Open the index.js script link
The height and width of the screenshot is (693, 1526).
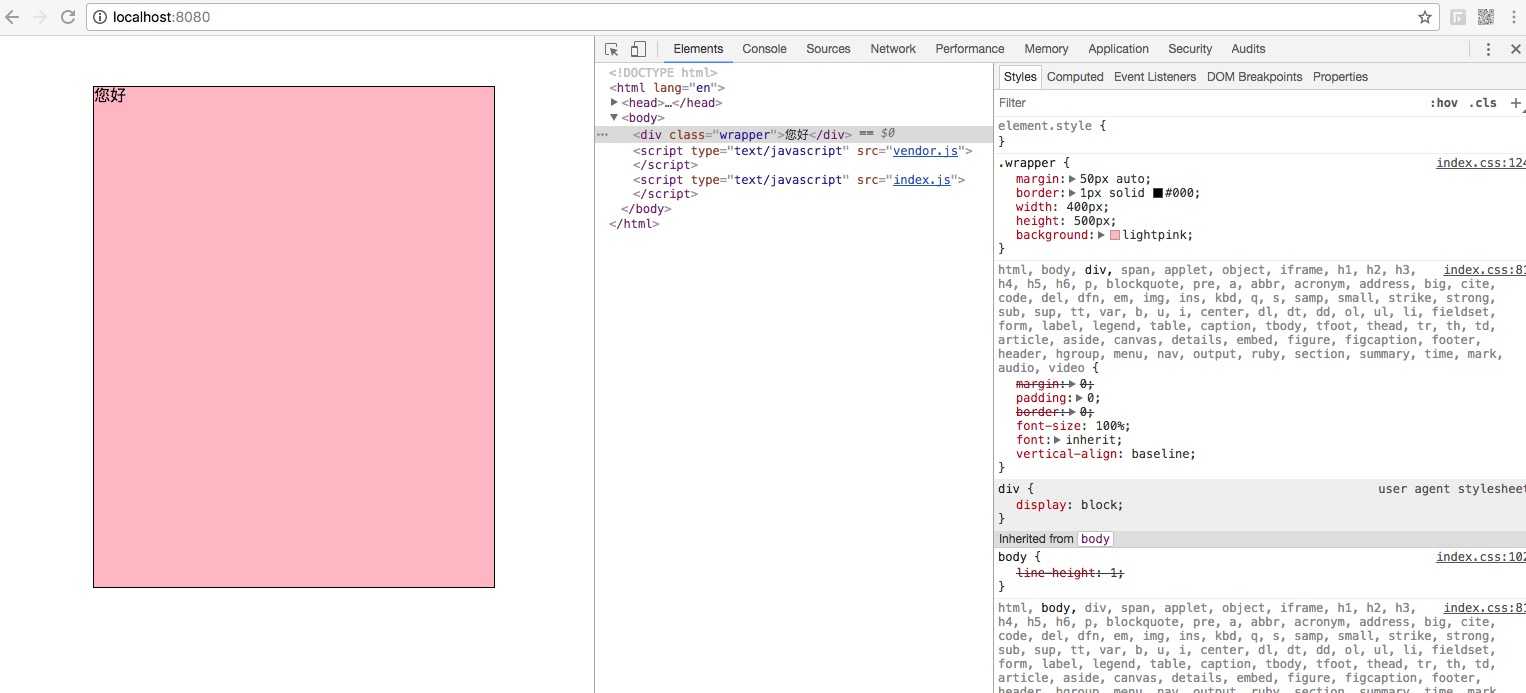[921, 180]
